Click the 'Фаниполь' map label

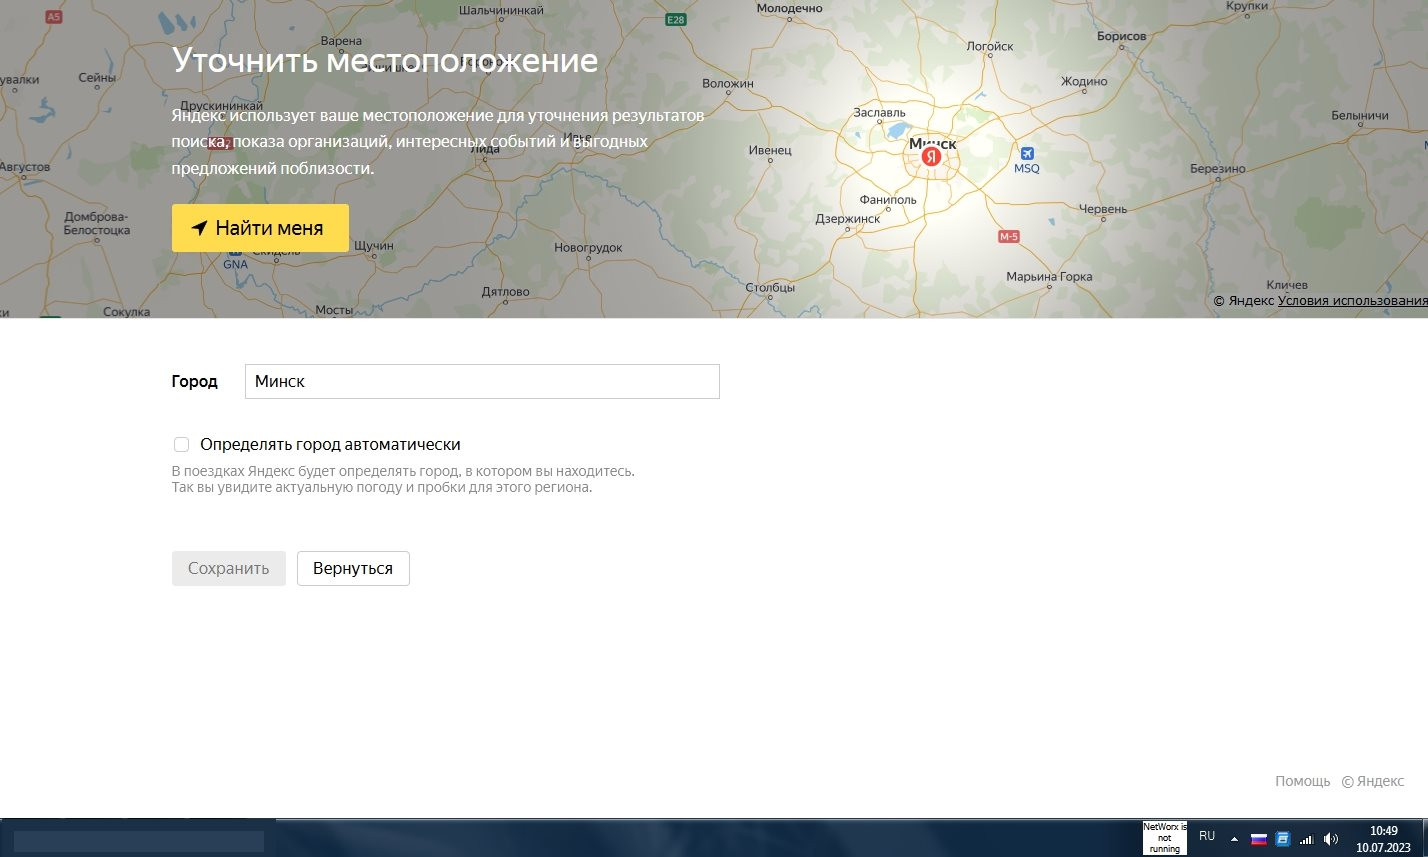pos(887,199)
